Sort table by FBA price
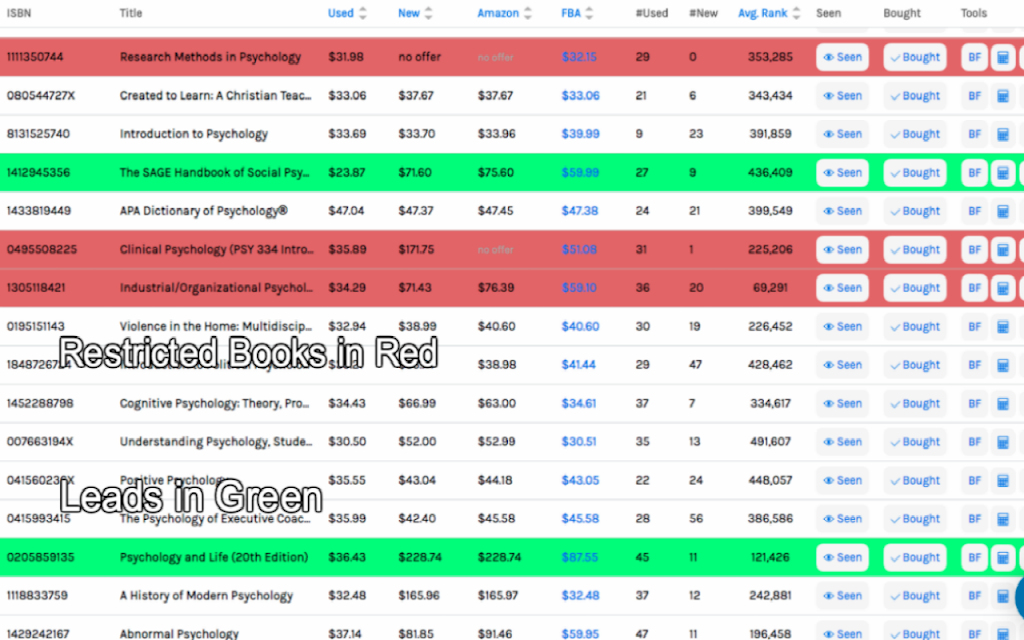1024x640 pixels. [577, 13]
